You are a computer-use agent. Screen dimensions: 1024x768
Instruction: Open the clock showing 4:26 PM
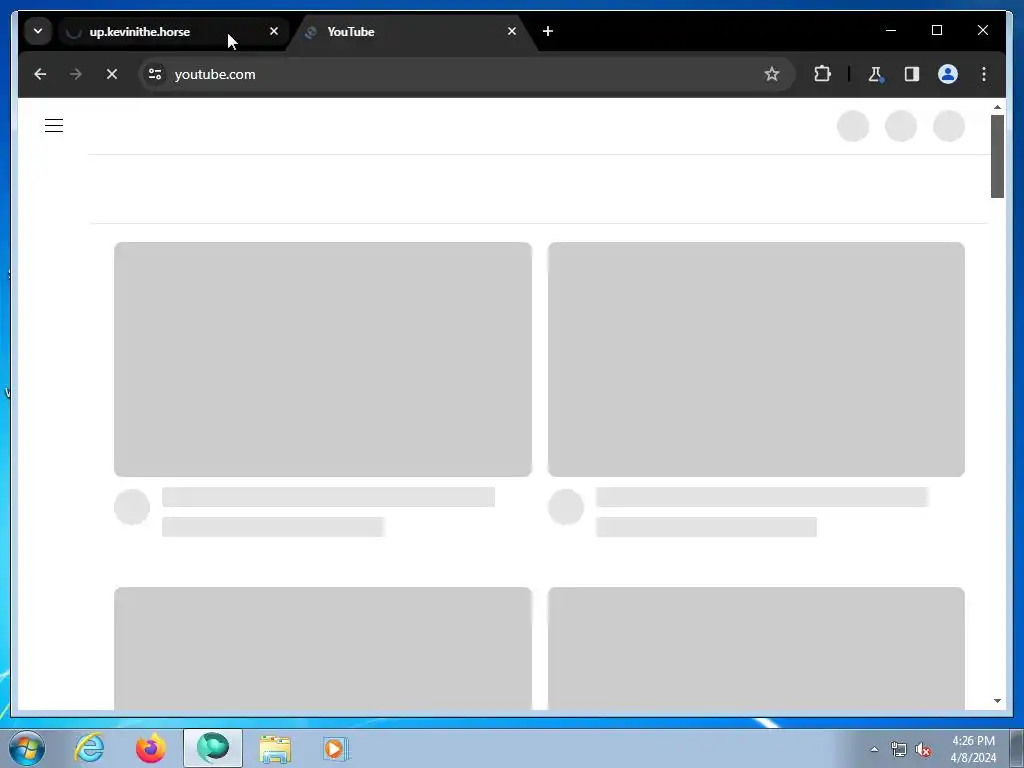coord(973,749)
